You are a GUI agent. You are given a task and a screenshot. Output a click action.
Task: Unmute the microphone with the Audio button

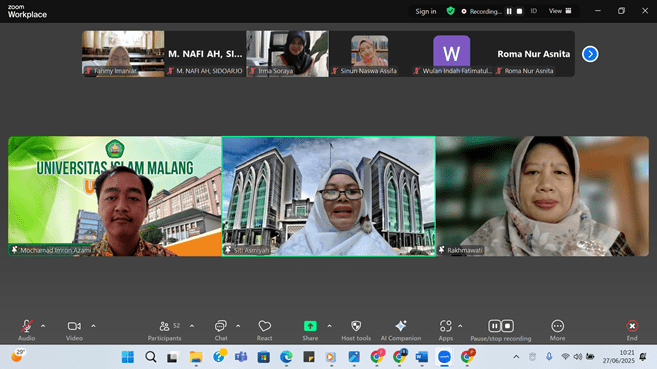pyautogui.click(x=26, y=330)
